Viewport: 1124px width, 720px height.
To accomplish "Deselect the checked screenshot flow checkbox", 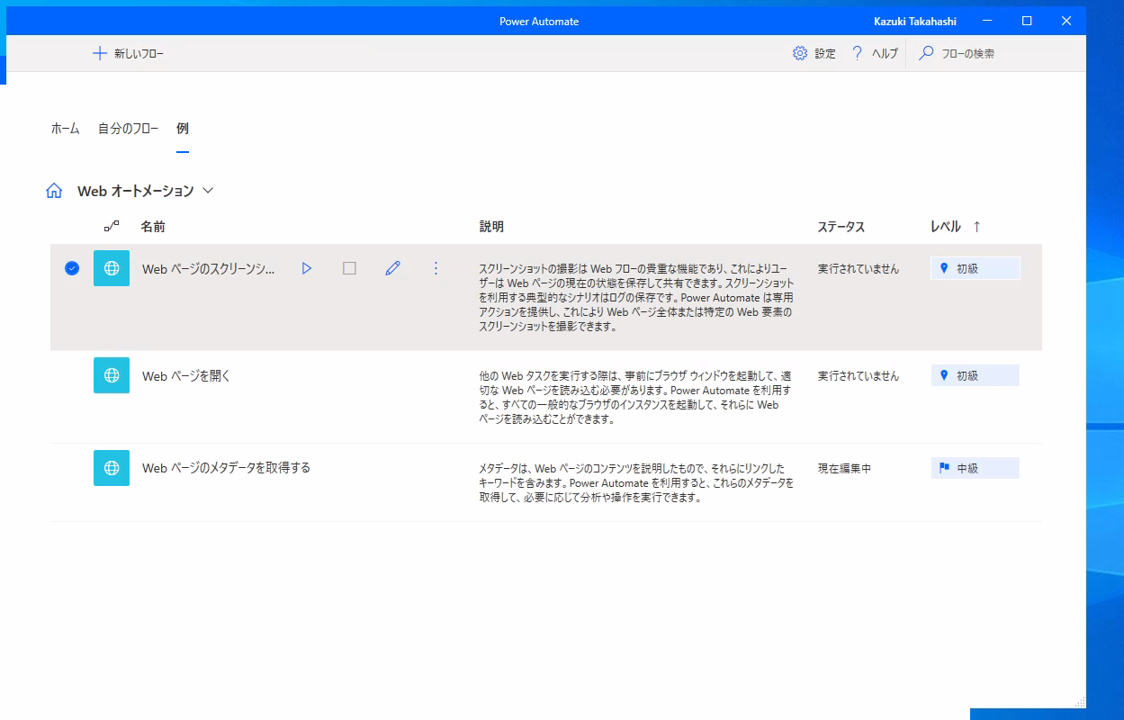I will pos(70,268).
